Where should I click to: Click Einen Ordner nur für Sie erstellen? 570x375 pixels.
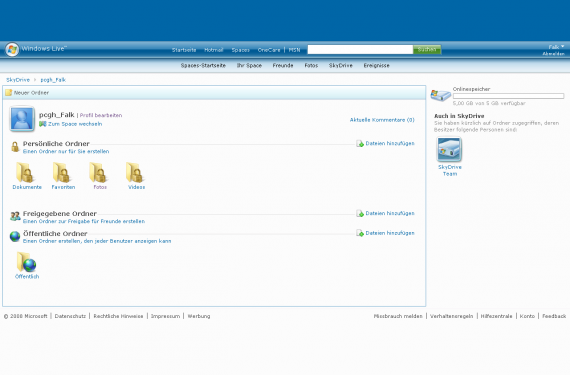point(66,151)
